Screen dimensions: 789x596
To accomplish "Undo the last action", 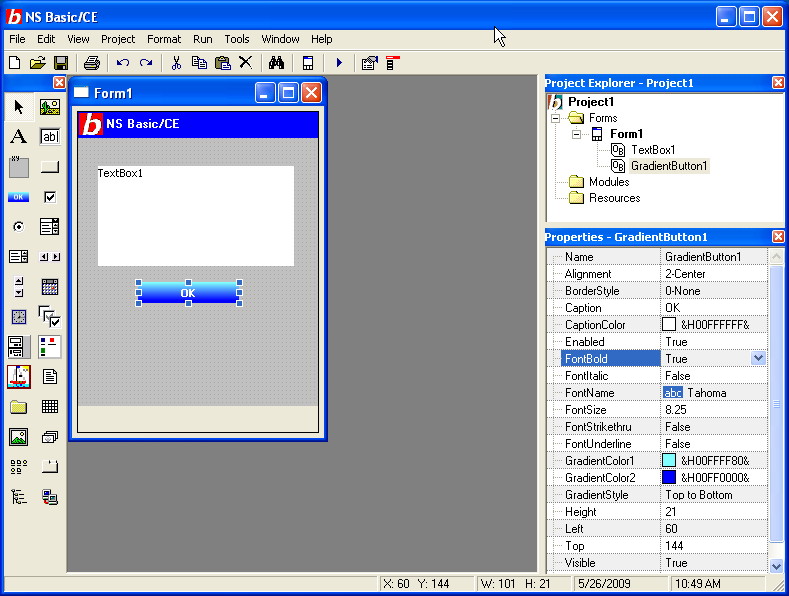I will tap(123, 63).
